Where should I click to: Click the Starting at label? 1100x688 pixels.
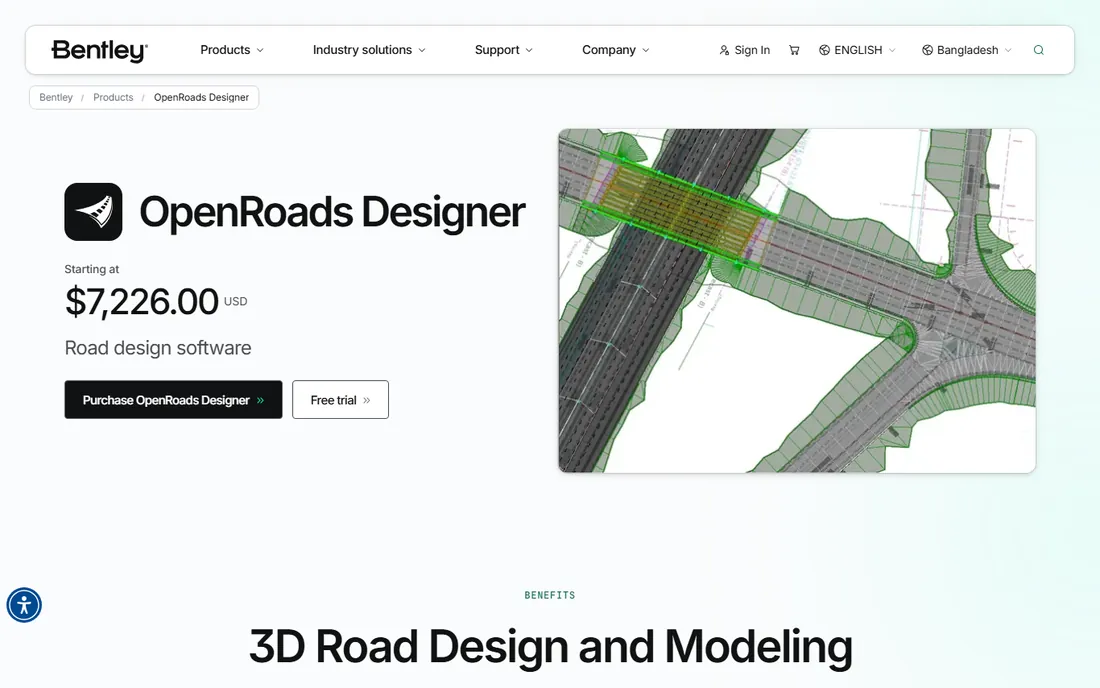coord(92,269)
